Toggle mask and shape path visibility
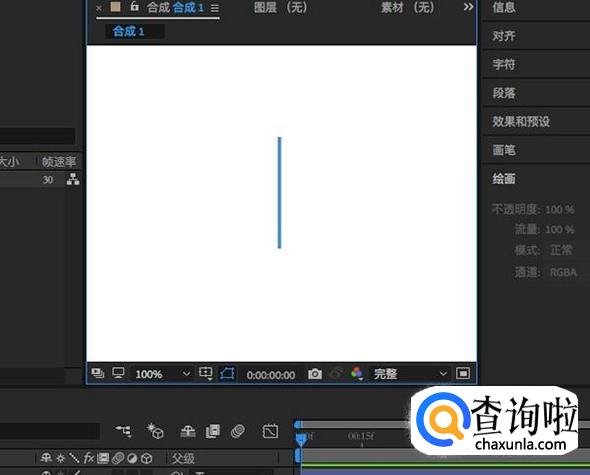The height and width of the screenshot is (475, 590). click(x=227, y=374)
